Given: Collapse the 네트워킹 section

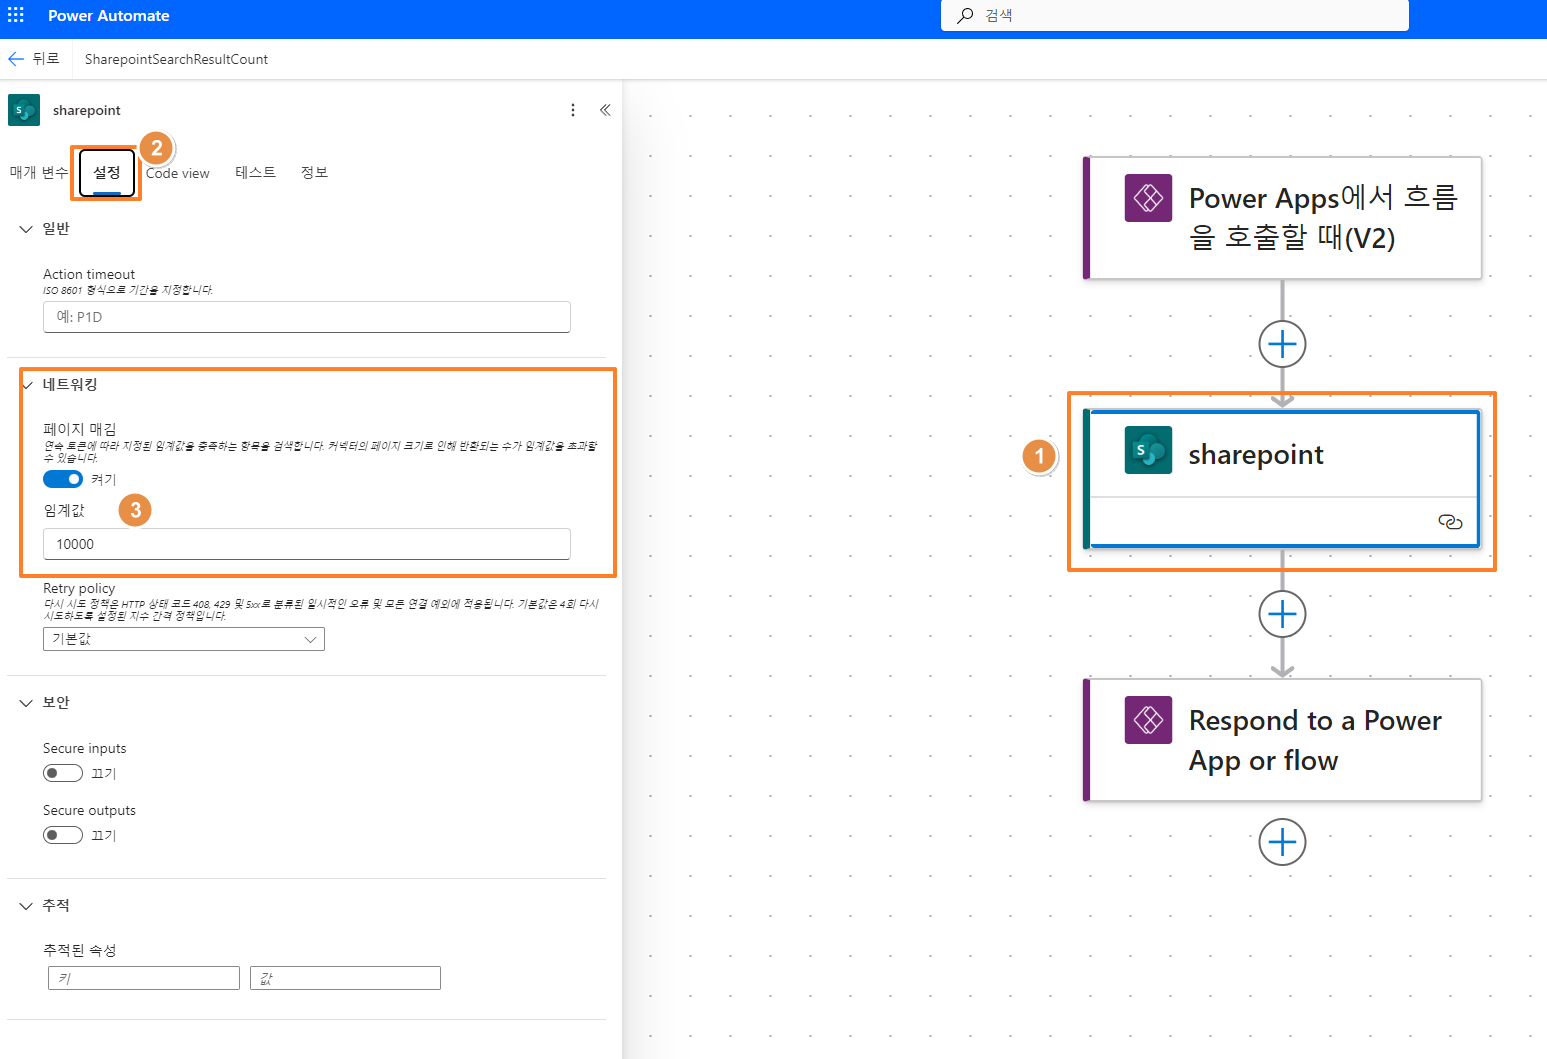Looking at the screenshot, I should [28, 385].
